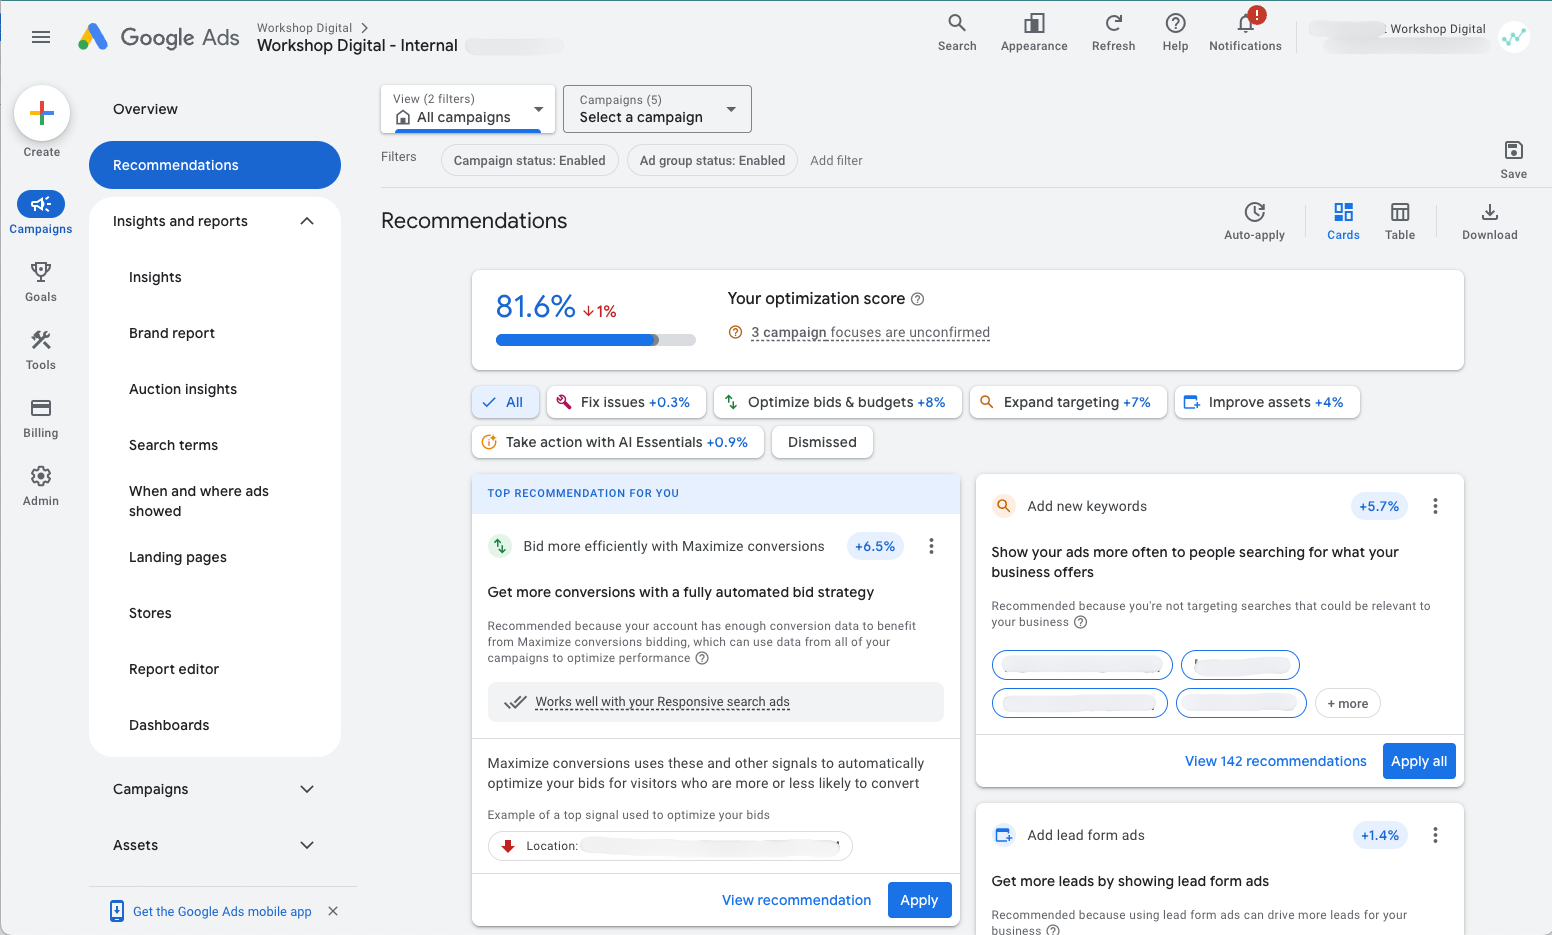The height and width of the screenshot is (935, 1552).
Task: Click View recommendation link
Action: click(797, 900)
